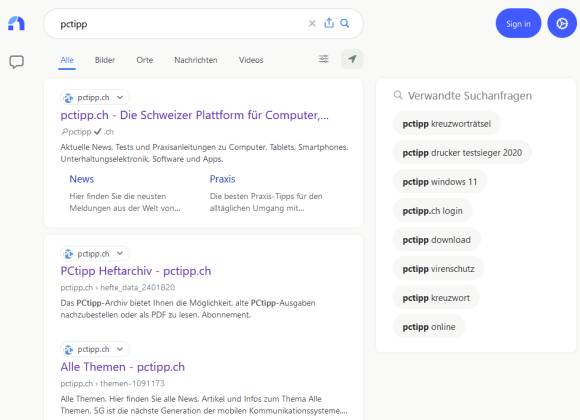Image resolution: width=580 pixels, height=420 pixels.
Task: Open the News sitelink
Action: [x=82, y=179]
